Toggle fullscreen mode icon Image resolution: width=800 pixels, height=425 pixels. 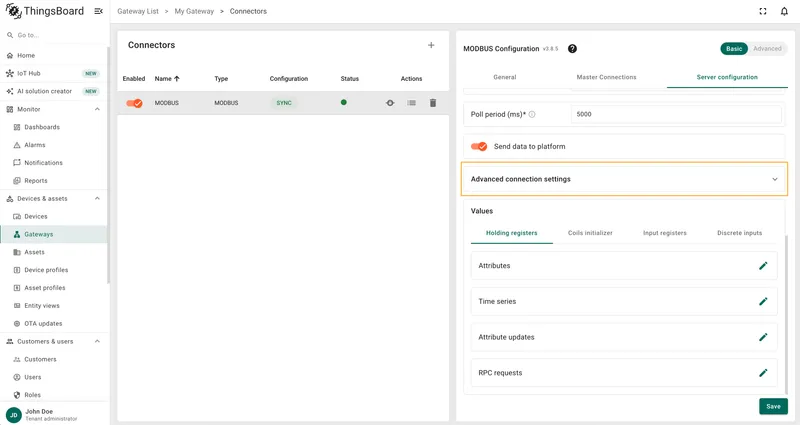763,11
